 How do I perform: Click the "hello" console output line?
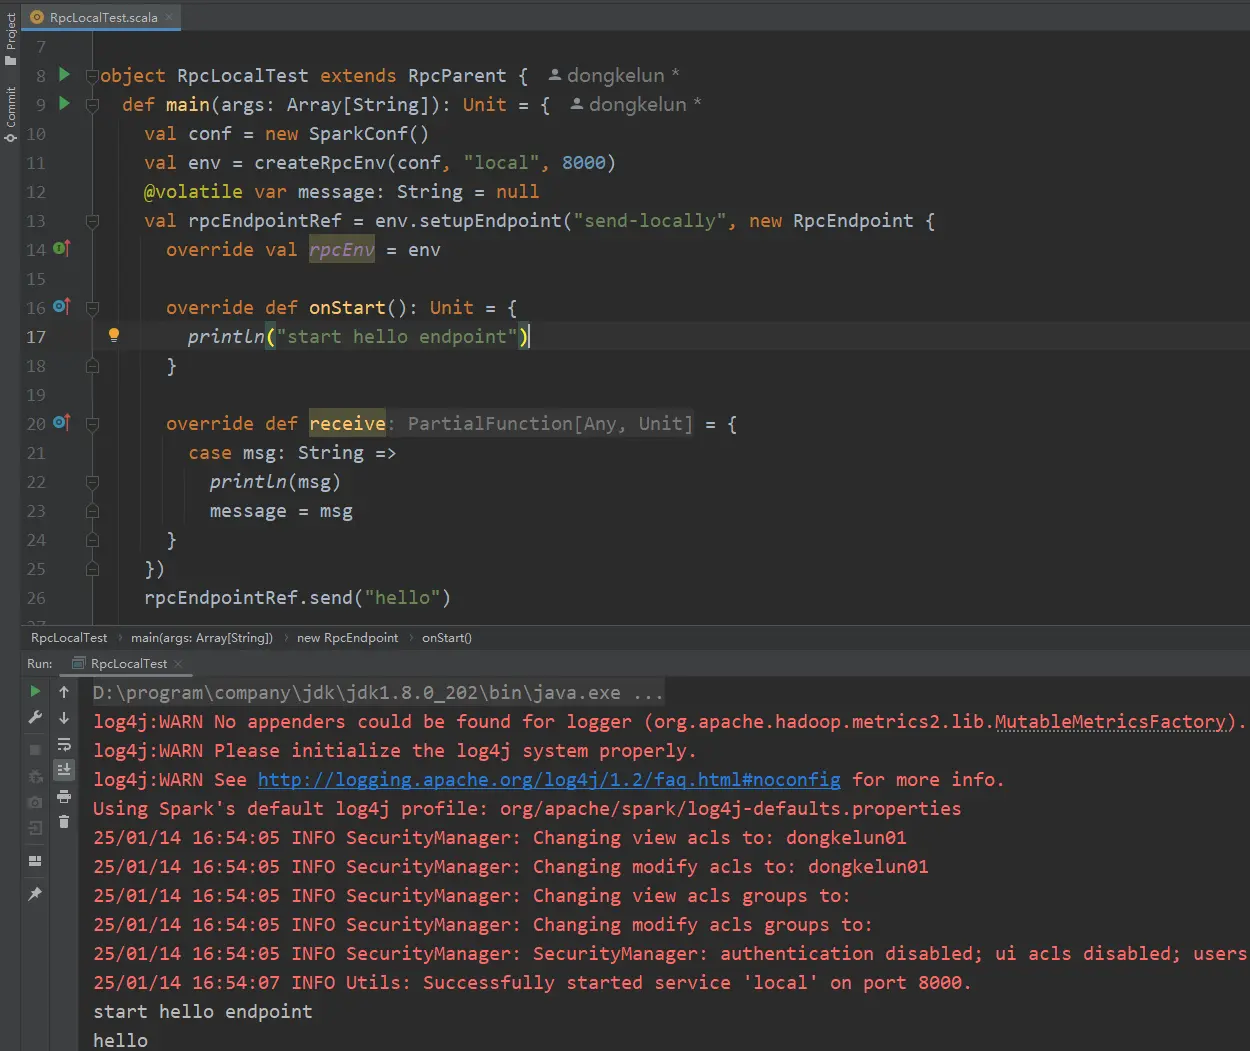tap(120, 1040)
